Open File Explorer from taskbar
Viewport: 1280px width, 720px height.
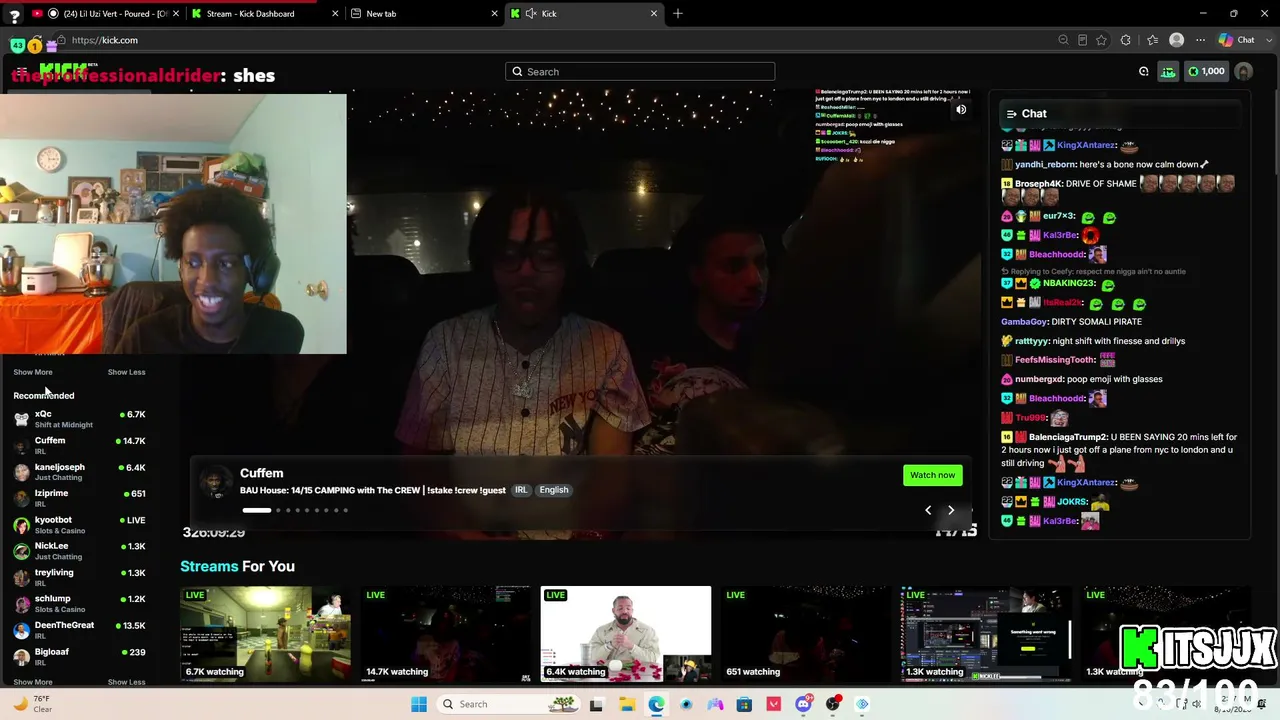(x=627, y=704)
